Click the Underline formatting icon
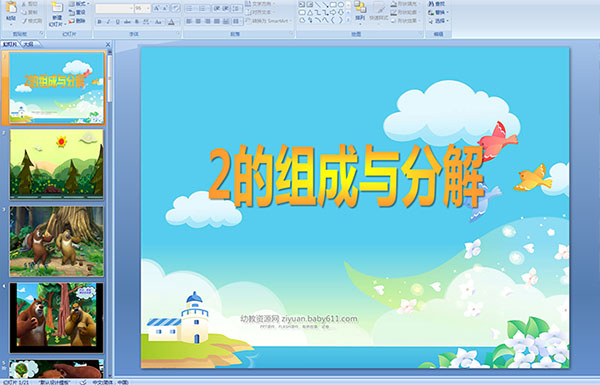Screen dimensions: 600x385 pos(117,22)
